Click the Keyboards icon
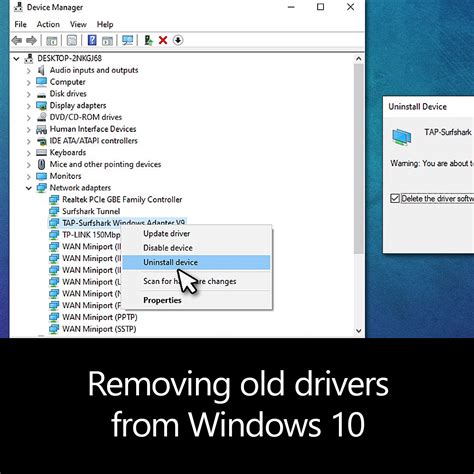474x474 pixels. pyautogui.click(x=41, y=153)
